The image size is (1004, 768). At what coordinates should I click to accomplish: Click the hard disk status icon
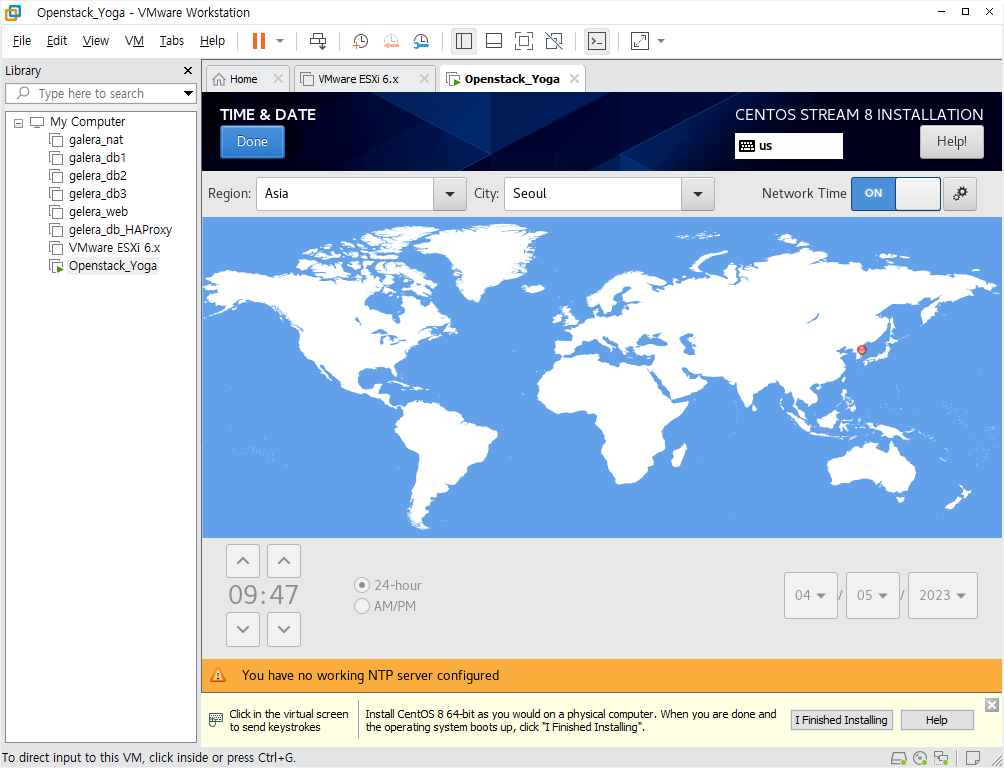click(899, 759)
